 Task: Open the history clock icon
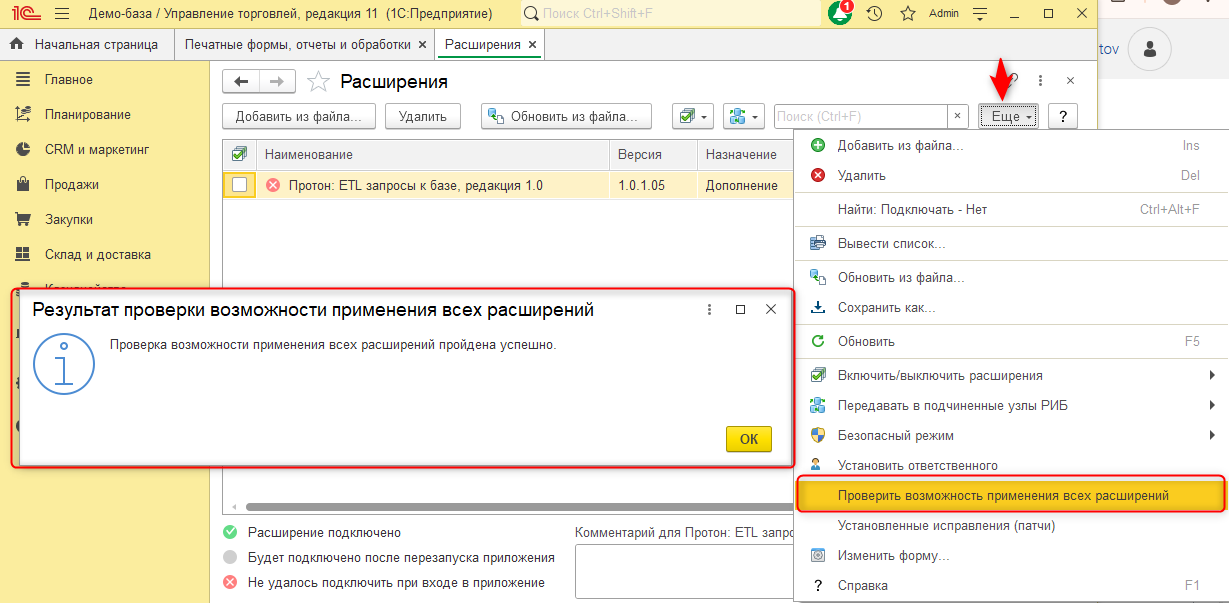pyautogui.click(x=874, y=14)
